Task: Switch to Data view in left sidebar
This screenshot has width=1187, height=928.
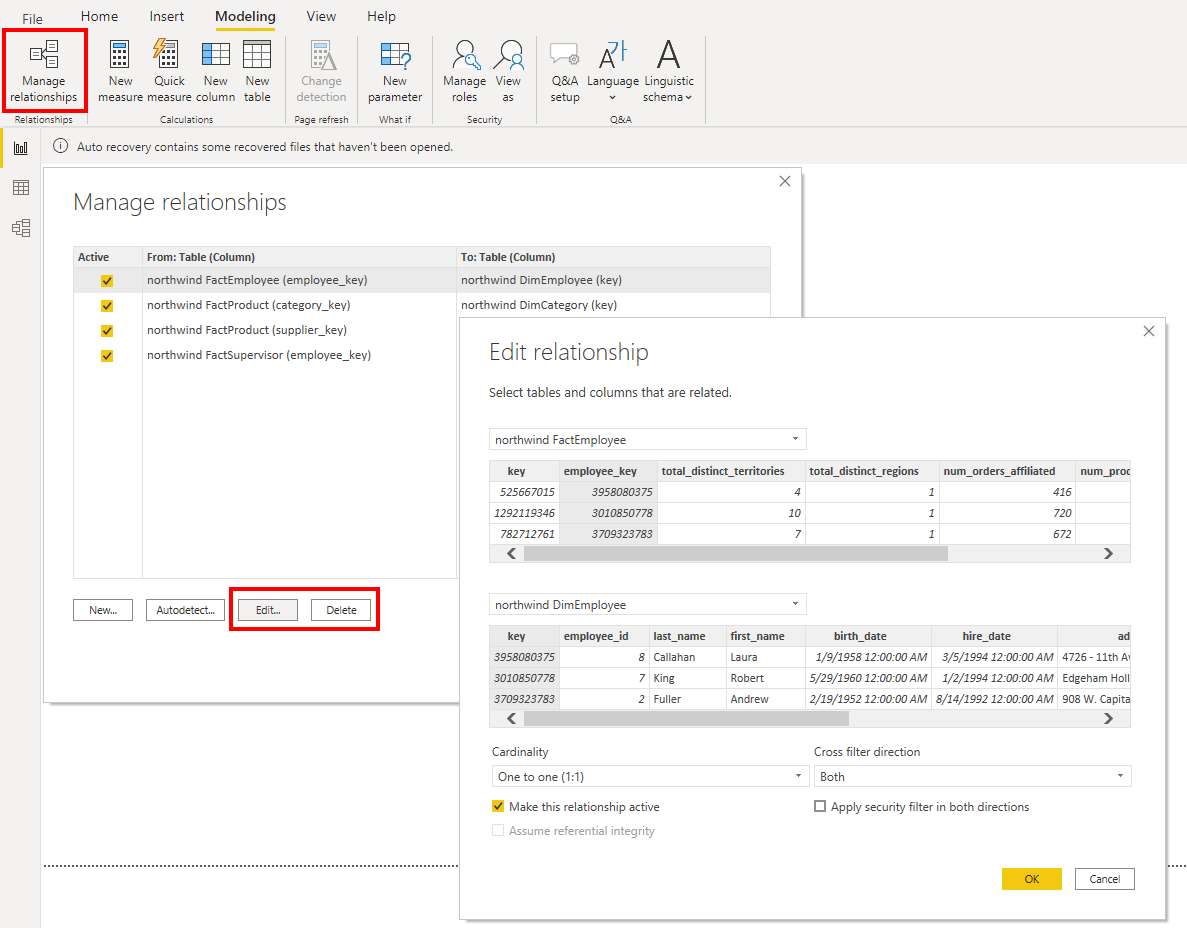Action: [21, 188]
